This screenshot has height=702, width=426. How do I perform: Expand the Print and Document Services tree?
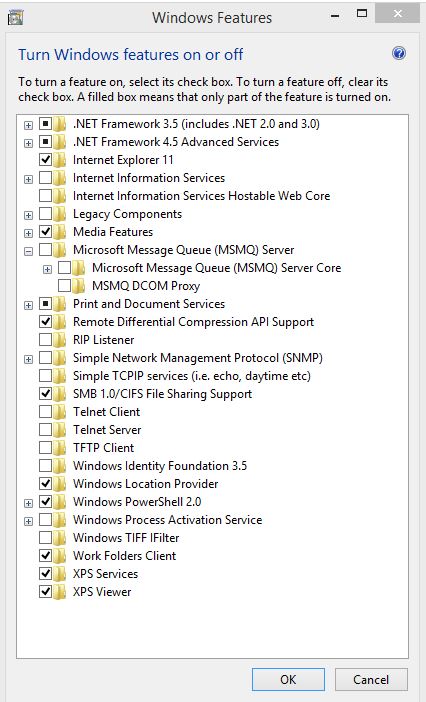[x=29, y=305]
